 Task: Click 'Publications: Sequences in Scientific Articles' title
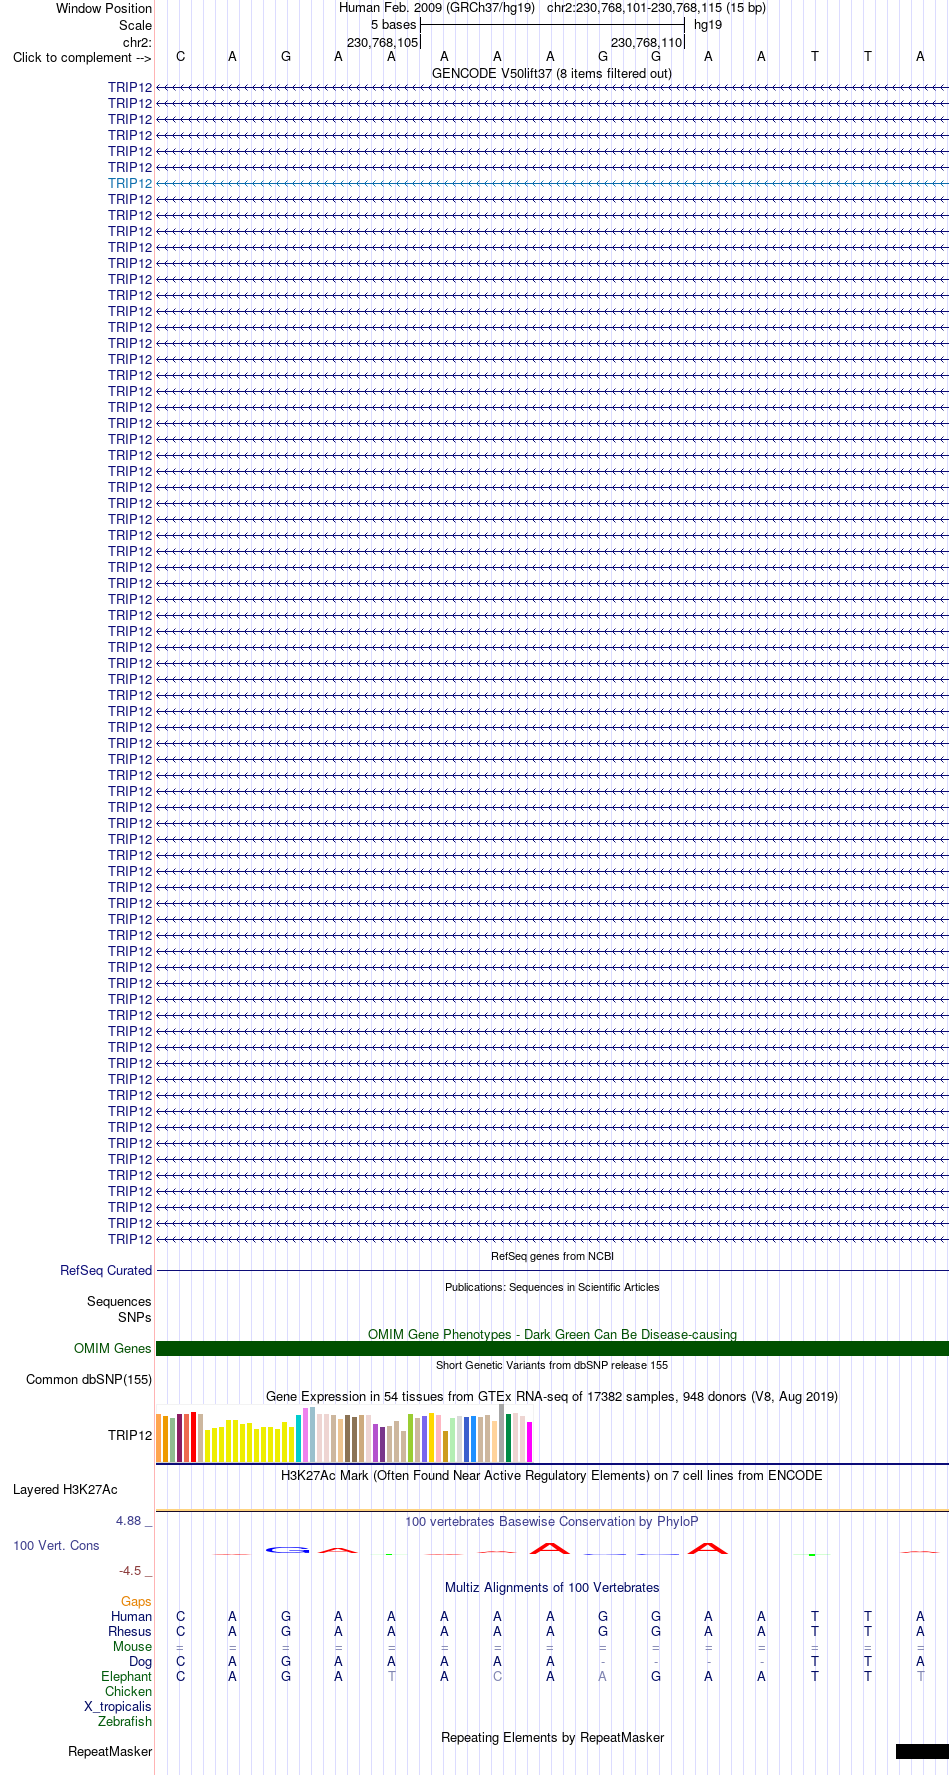(x=552, y=1287)
